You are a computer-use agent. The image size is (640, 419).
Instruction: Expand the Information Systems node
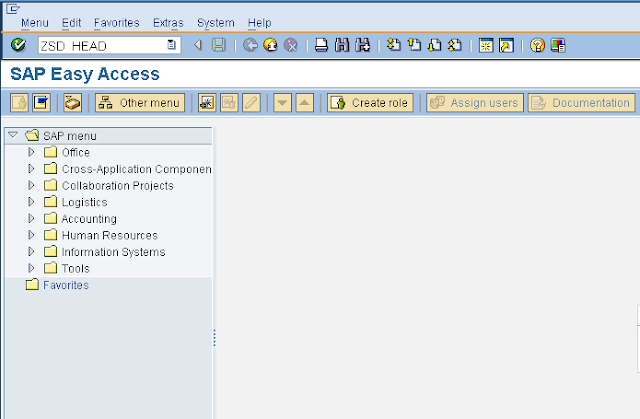click(31, 251)
